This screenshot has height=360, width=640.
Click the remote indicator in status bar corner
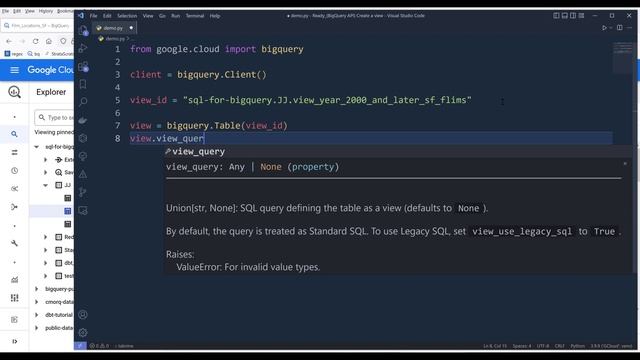(x=80, y=346)
